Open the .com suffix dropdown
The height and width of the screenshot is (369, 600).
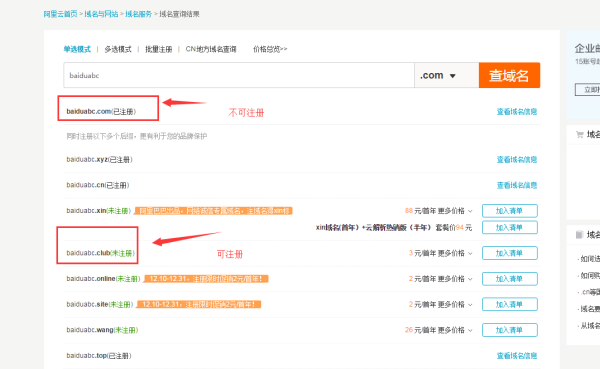tap(446, 75)
